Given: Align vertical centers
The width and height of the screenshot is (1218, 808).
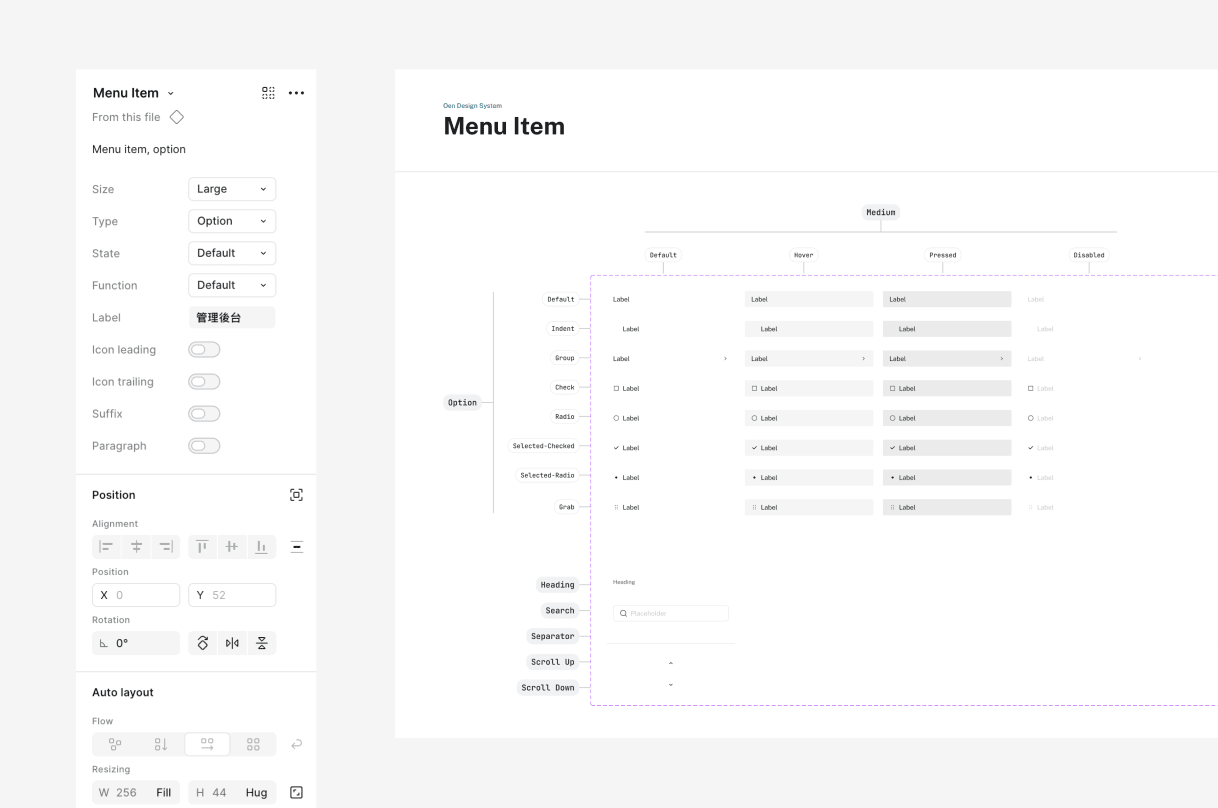Looking at the screenshot, I should [x=232, y=546].
